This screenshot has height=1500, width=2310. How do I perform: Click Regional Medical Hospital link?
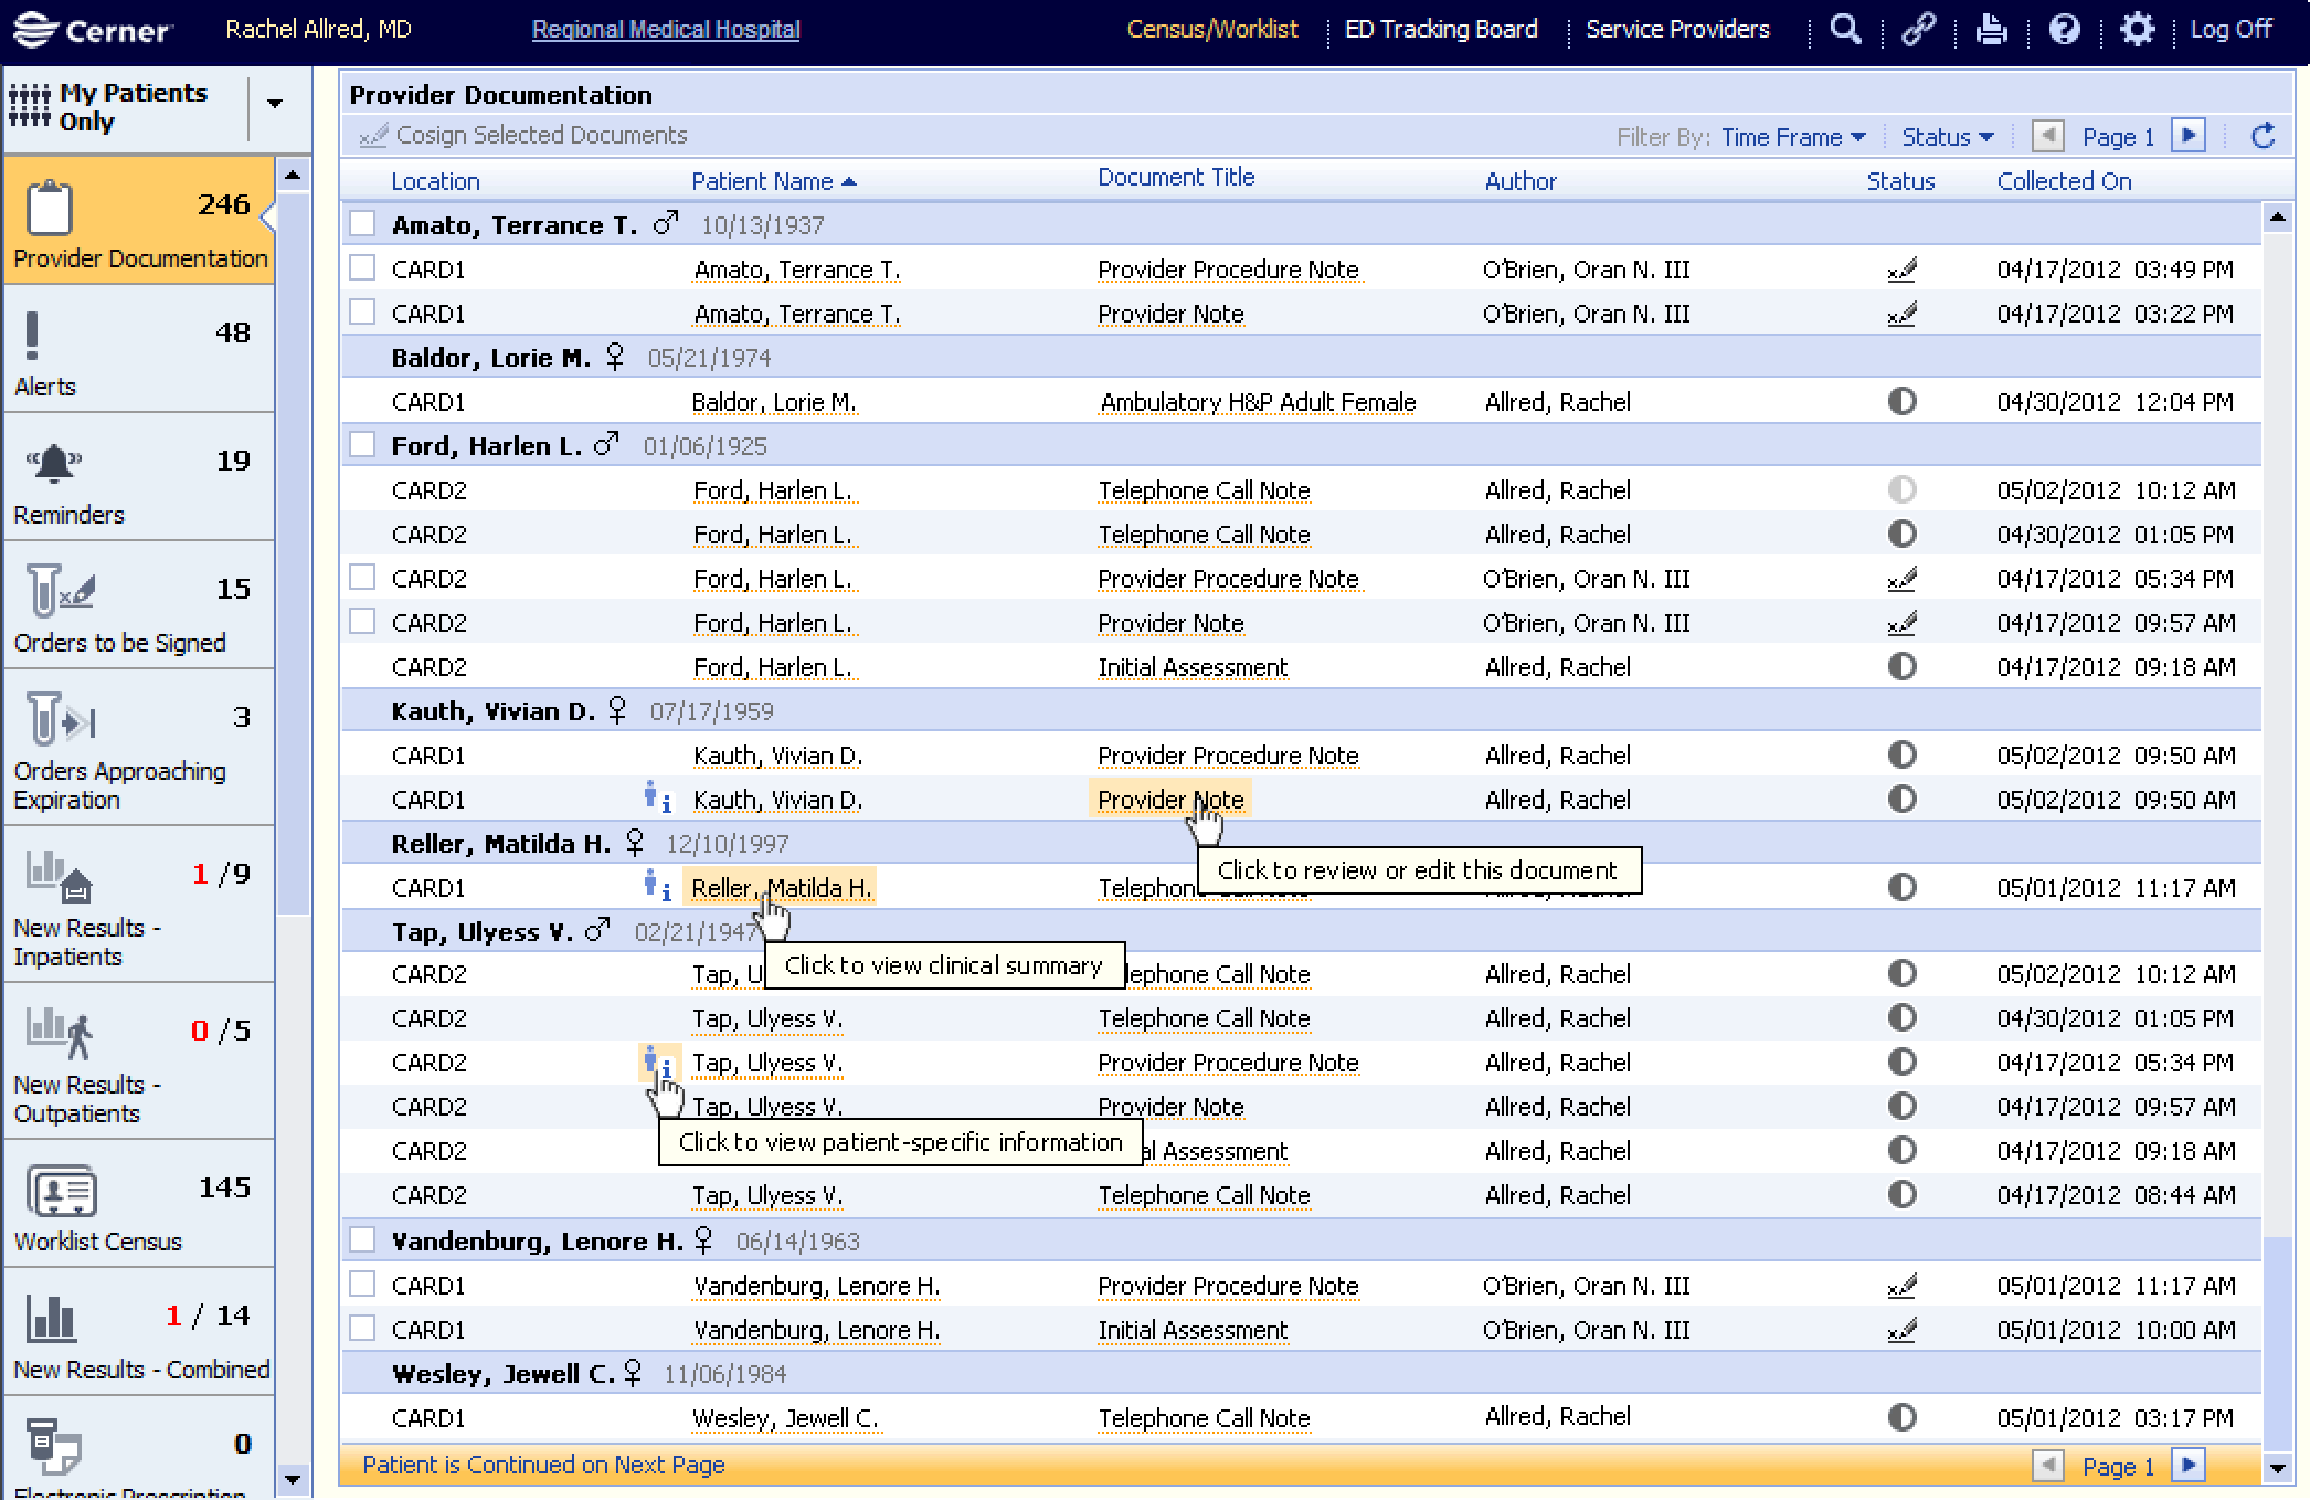[665, 30]
